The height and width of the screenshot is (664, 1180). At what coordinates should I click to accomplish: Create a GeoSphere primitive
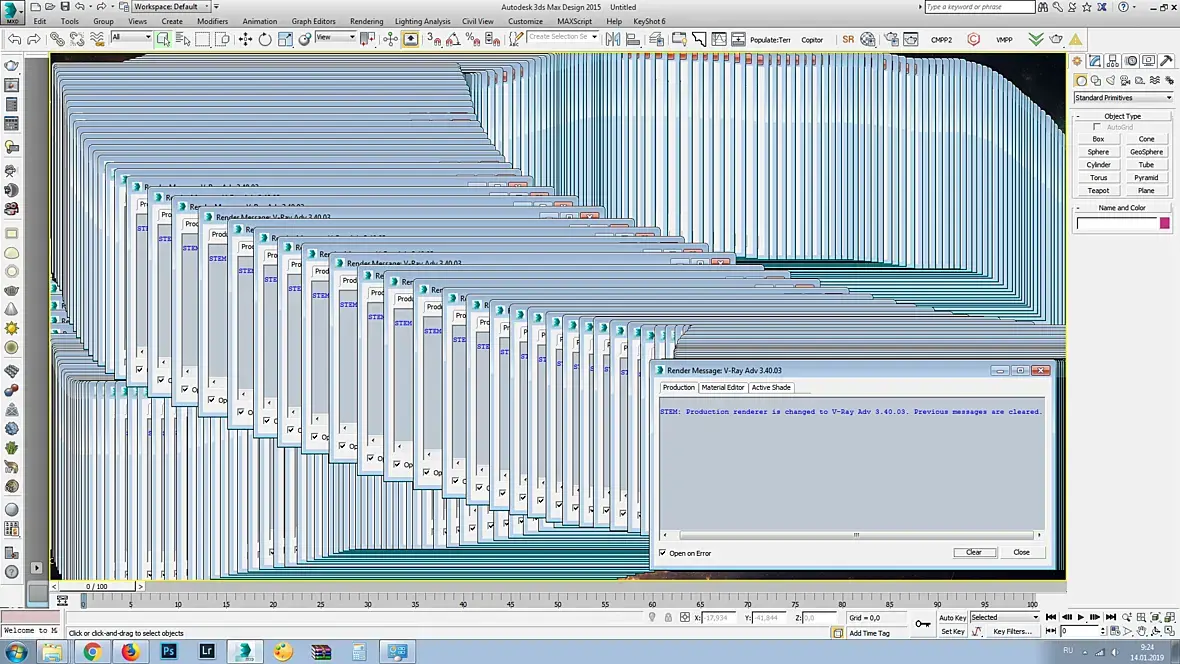(1146, 152)
